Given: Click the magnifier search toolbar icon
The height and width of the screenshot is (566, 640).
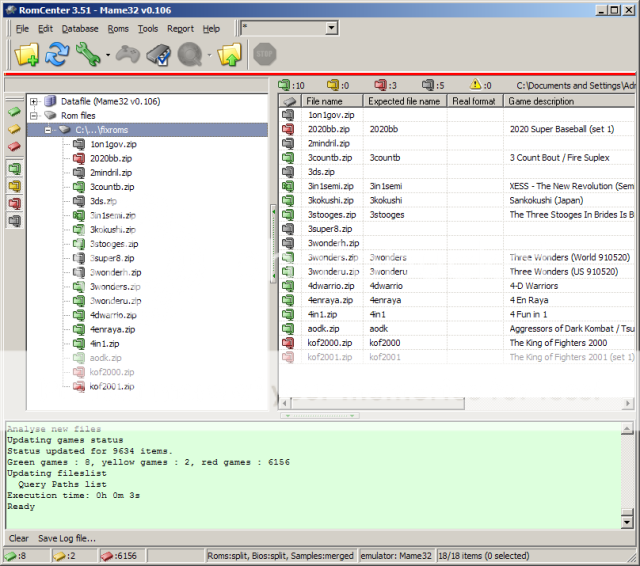Looking at the screenshot, I should (x=190, y=56).
